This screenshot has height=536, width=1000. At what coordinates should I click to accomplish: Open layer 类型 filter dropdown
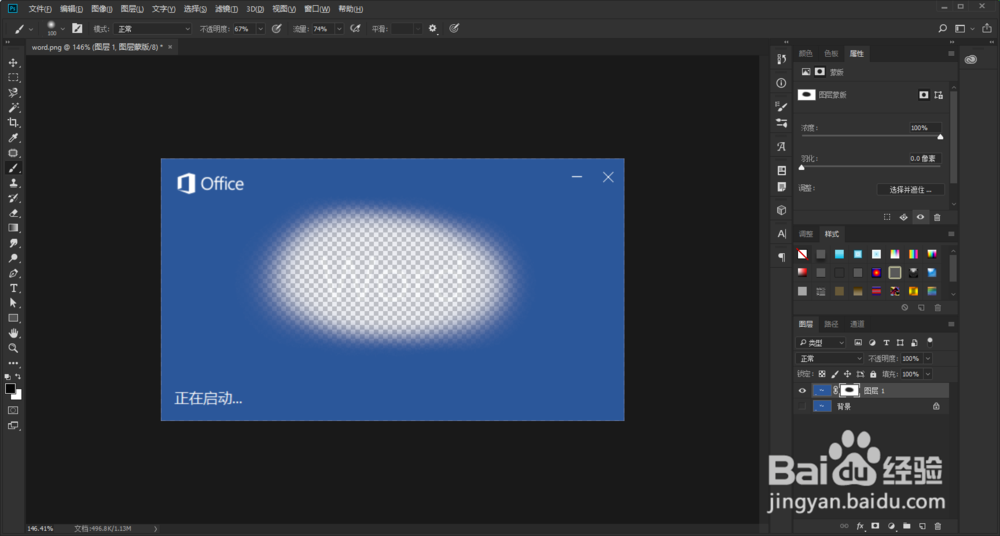coord(822,343)
